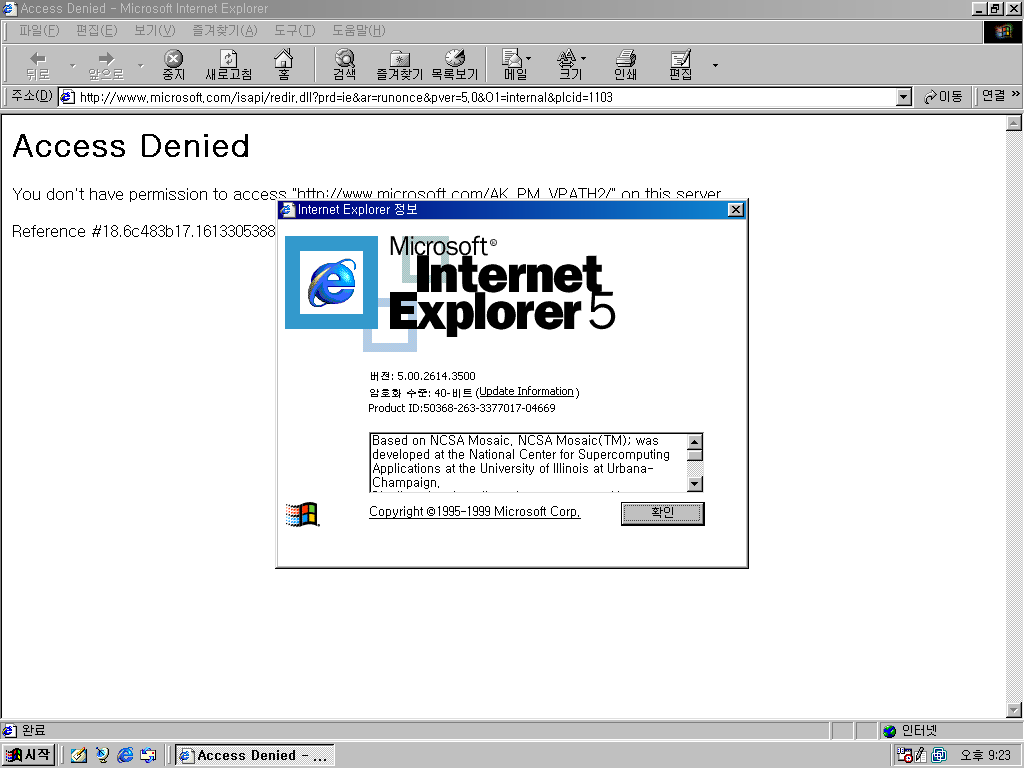Refresh the page with 새로고침 icon

tap(229, 65)
